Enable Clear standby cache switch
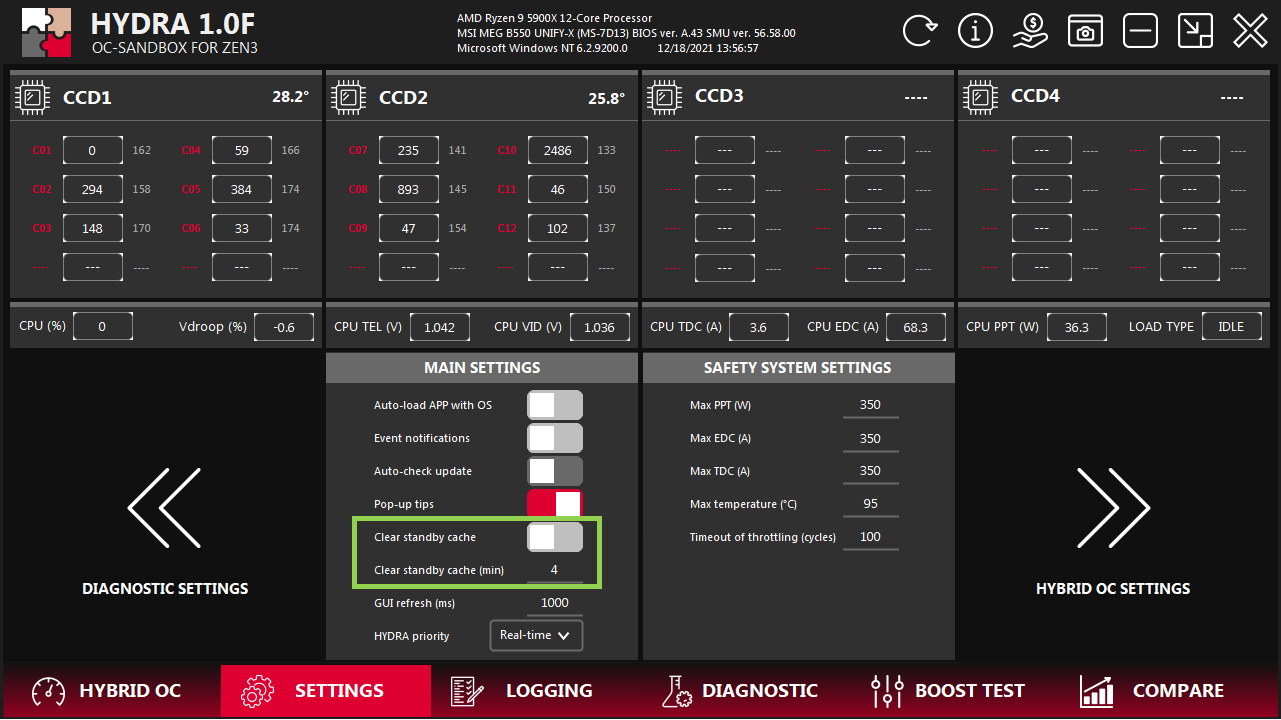Image resolution: width=1281 pixels, height=720 pixels. [555, 537]
